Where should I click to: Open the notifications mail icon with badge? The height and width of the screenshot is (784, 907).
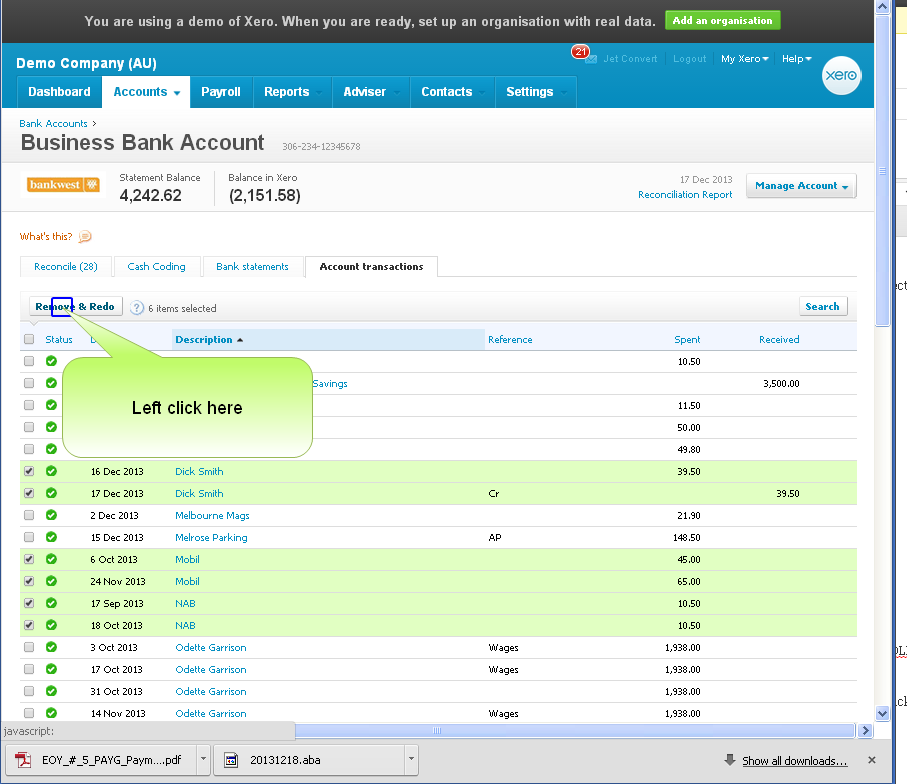point(590,59)
